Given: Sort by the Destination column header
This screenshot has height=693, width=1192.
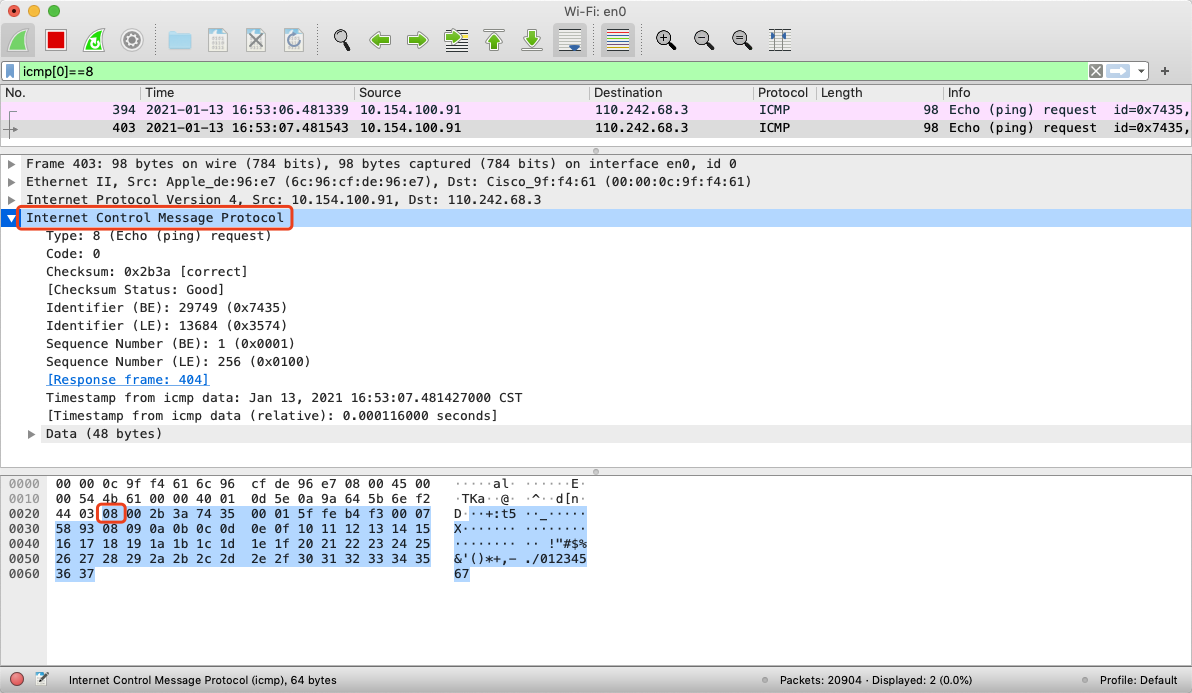Looking at the screenshot, I should point(671,93).
